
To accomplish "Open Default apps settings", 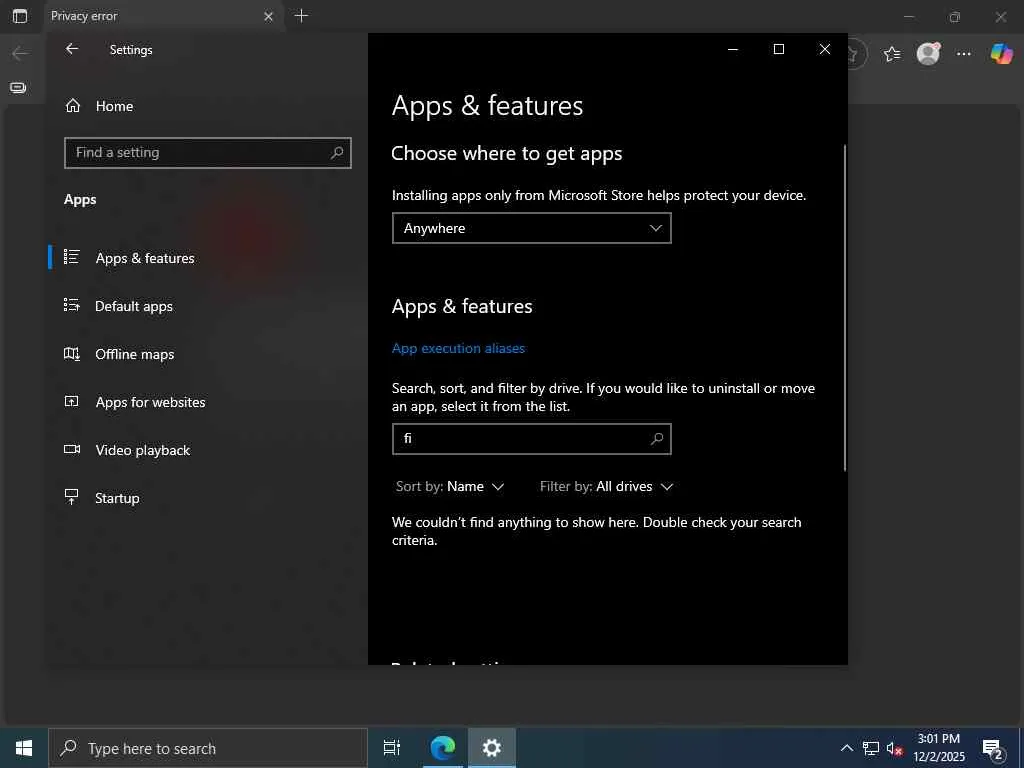I will 134,306.
